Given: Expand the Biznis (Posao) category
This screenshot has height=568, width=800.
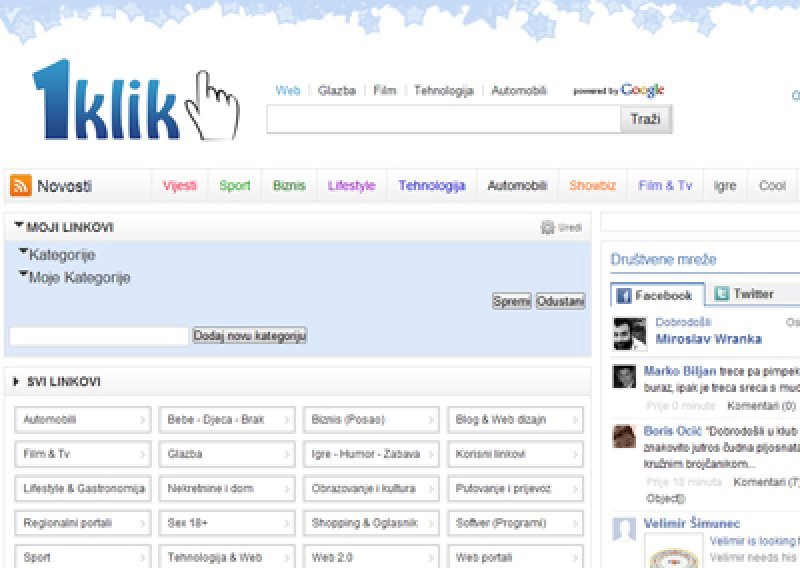Looking at the screenshot, I should pos(371,419).
